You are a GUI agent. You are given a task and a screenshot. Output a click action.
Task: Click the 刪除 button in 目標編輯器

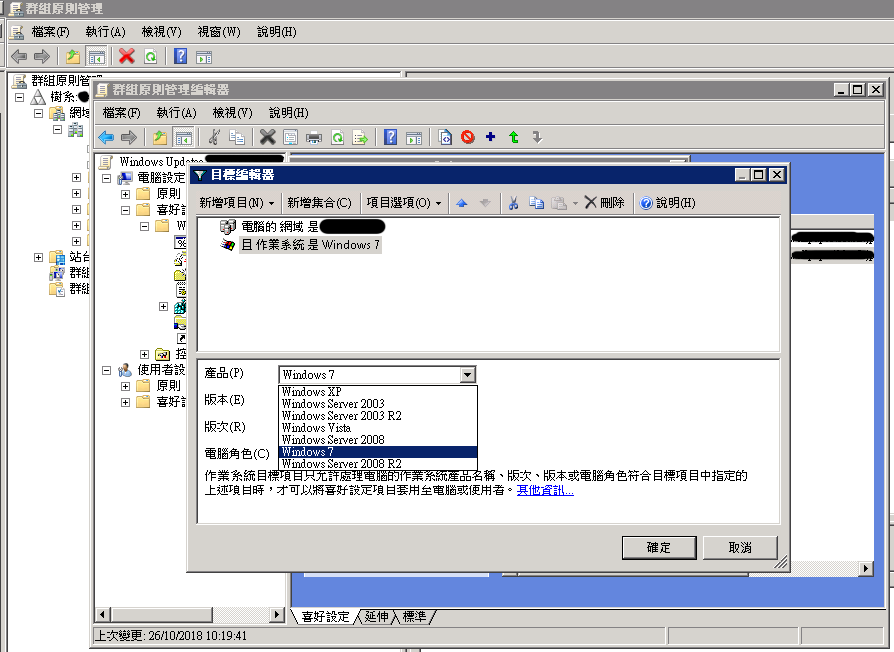(604, 203)
